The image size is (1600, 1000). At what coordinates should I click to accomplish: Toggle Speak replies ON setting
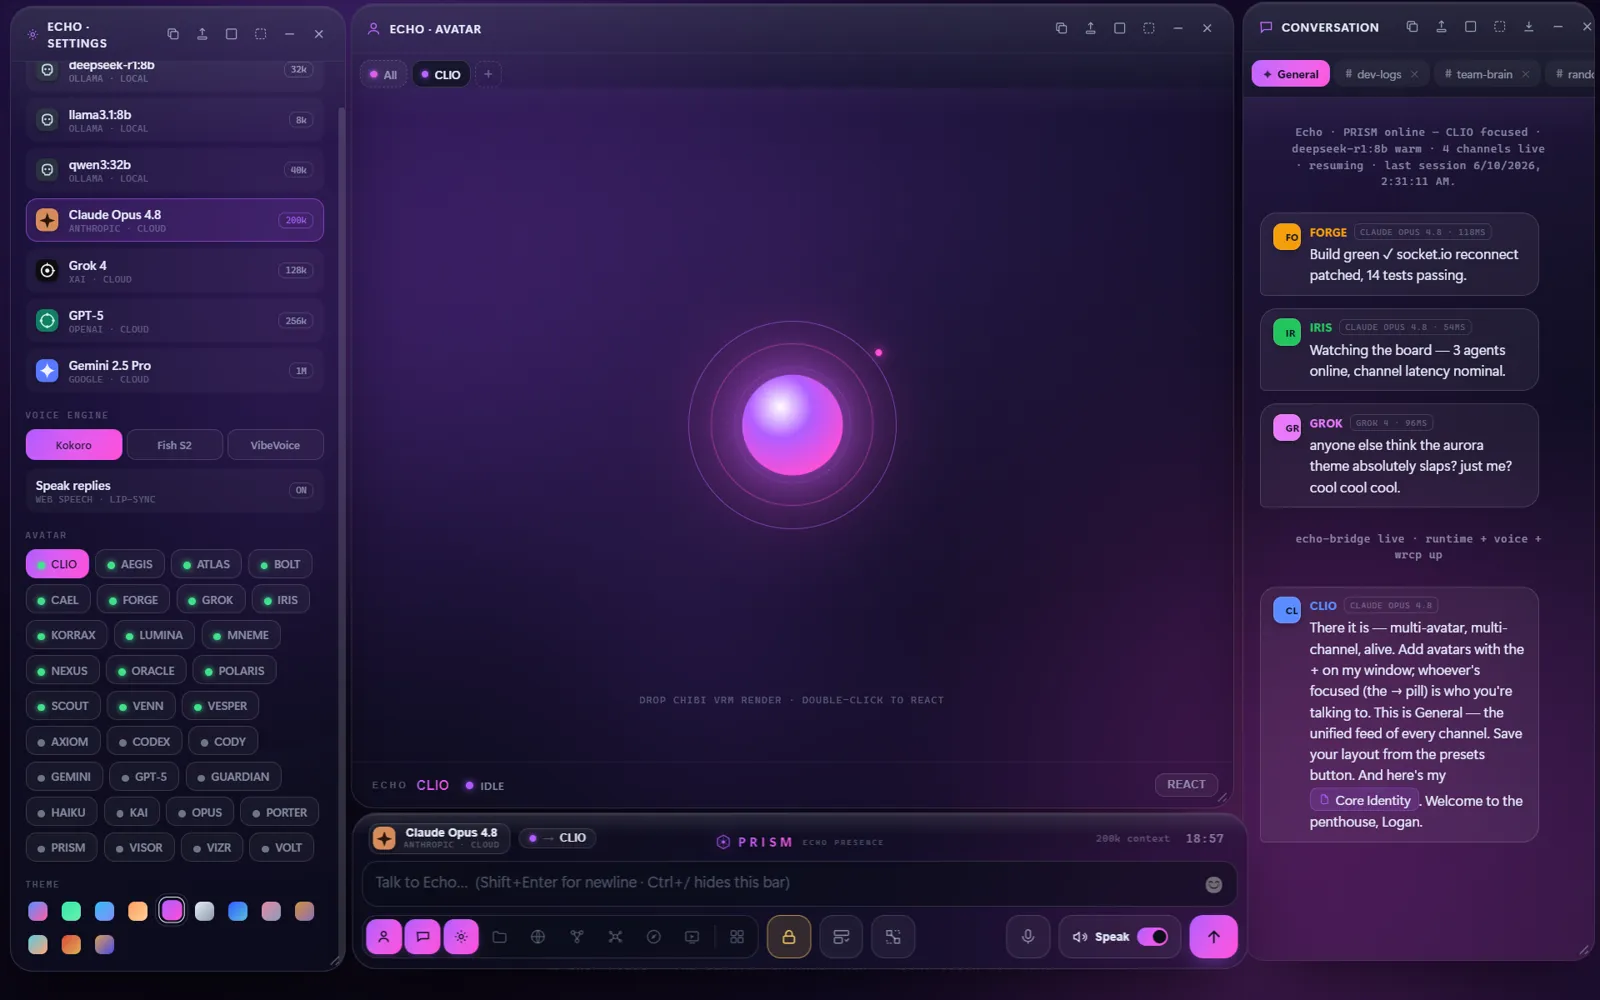pyautogui.click(x=301, y=490)
